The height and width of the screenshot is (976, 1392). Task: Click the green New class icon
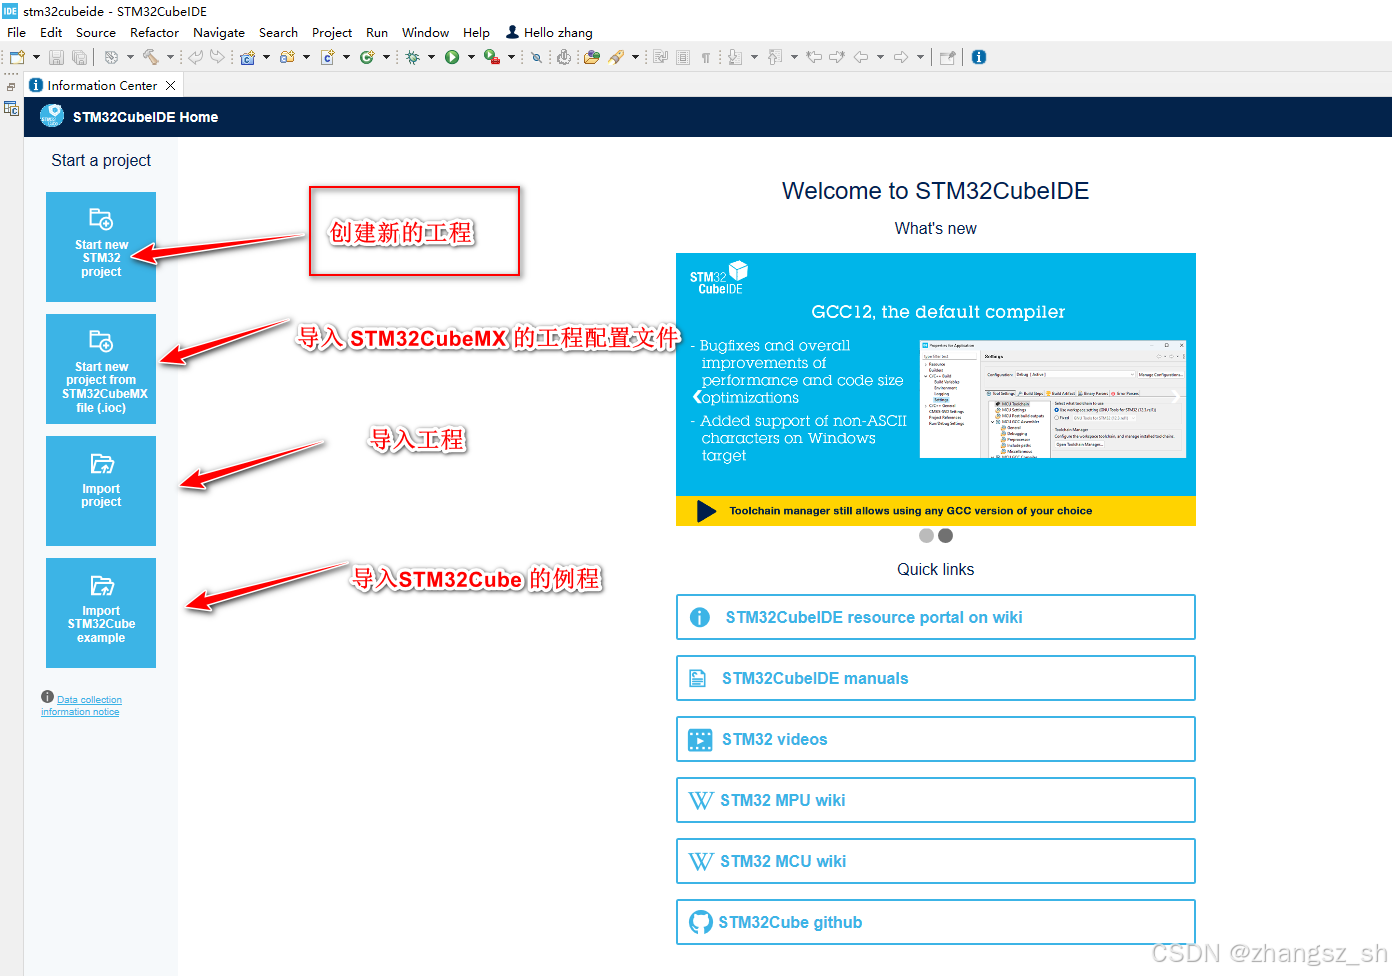tap(367, 57)
